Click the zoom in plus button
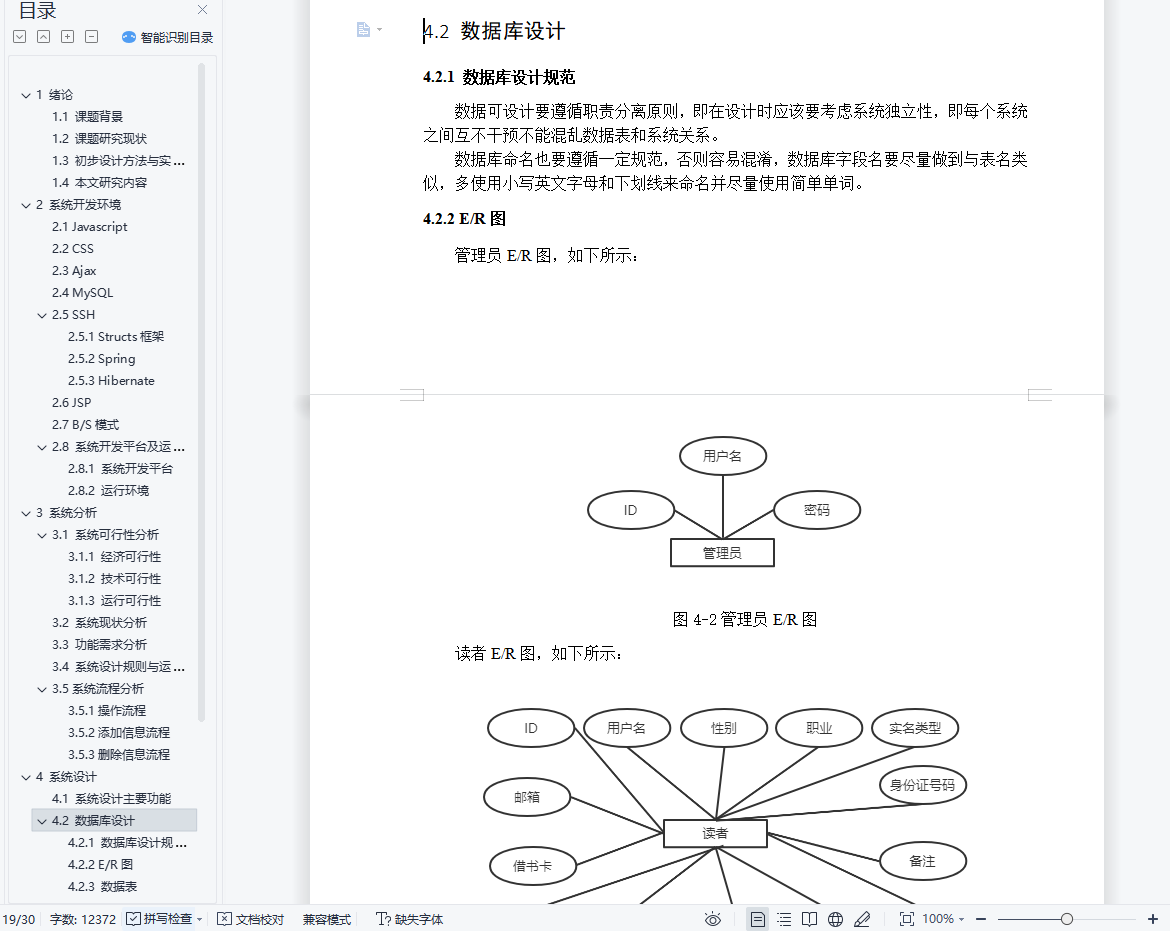 [1152, 919]
